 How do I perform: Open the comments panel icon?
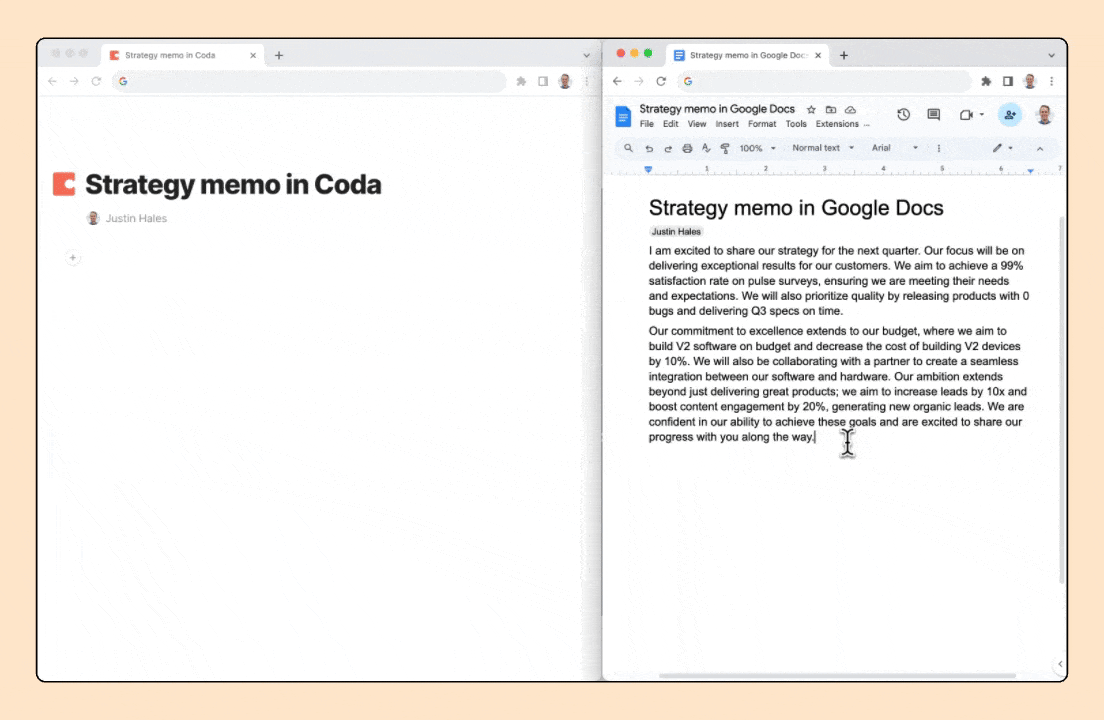pyautogui.click(x=934, y=115)
